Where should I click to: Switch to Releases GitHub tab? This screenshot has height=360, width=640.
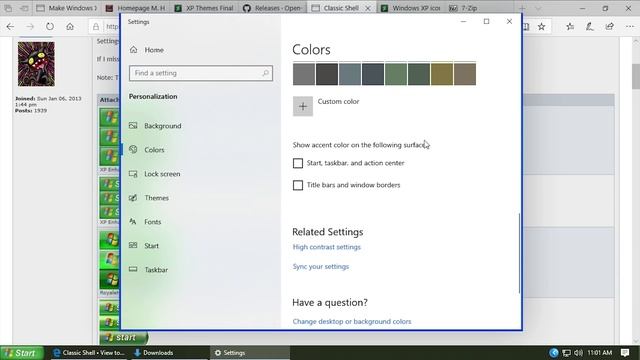coord(273,8)
